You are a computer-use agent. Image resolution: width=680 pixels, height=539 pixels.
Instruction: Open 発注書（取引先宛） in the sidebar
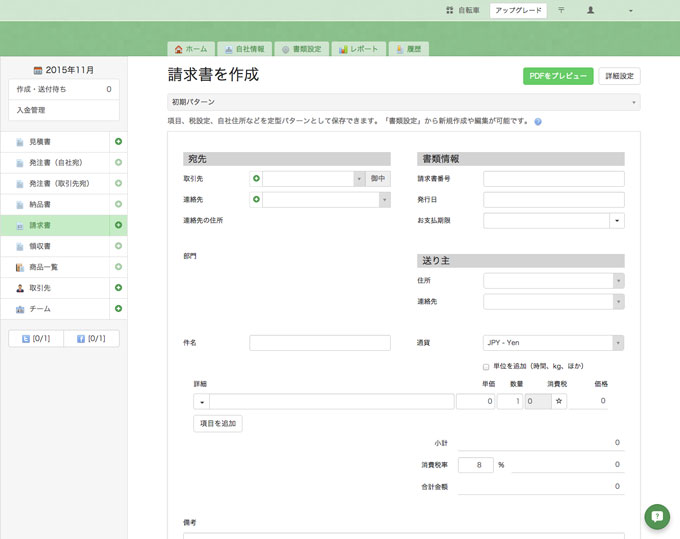pos(55,183)
